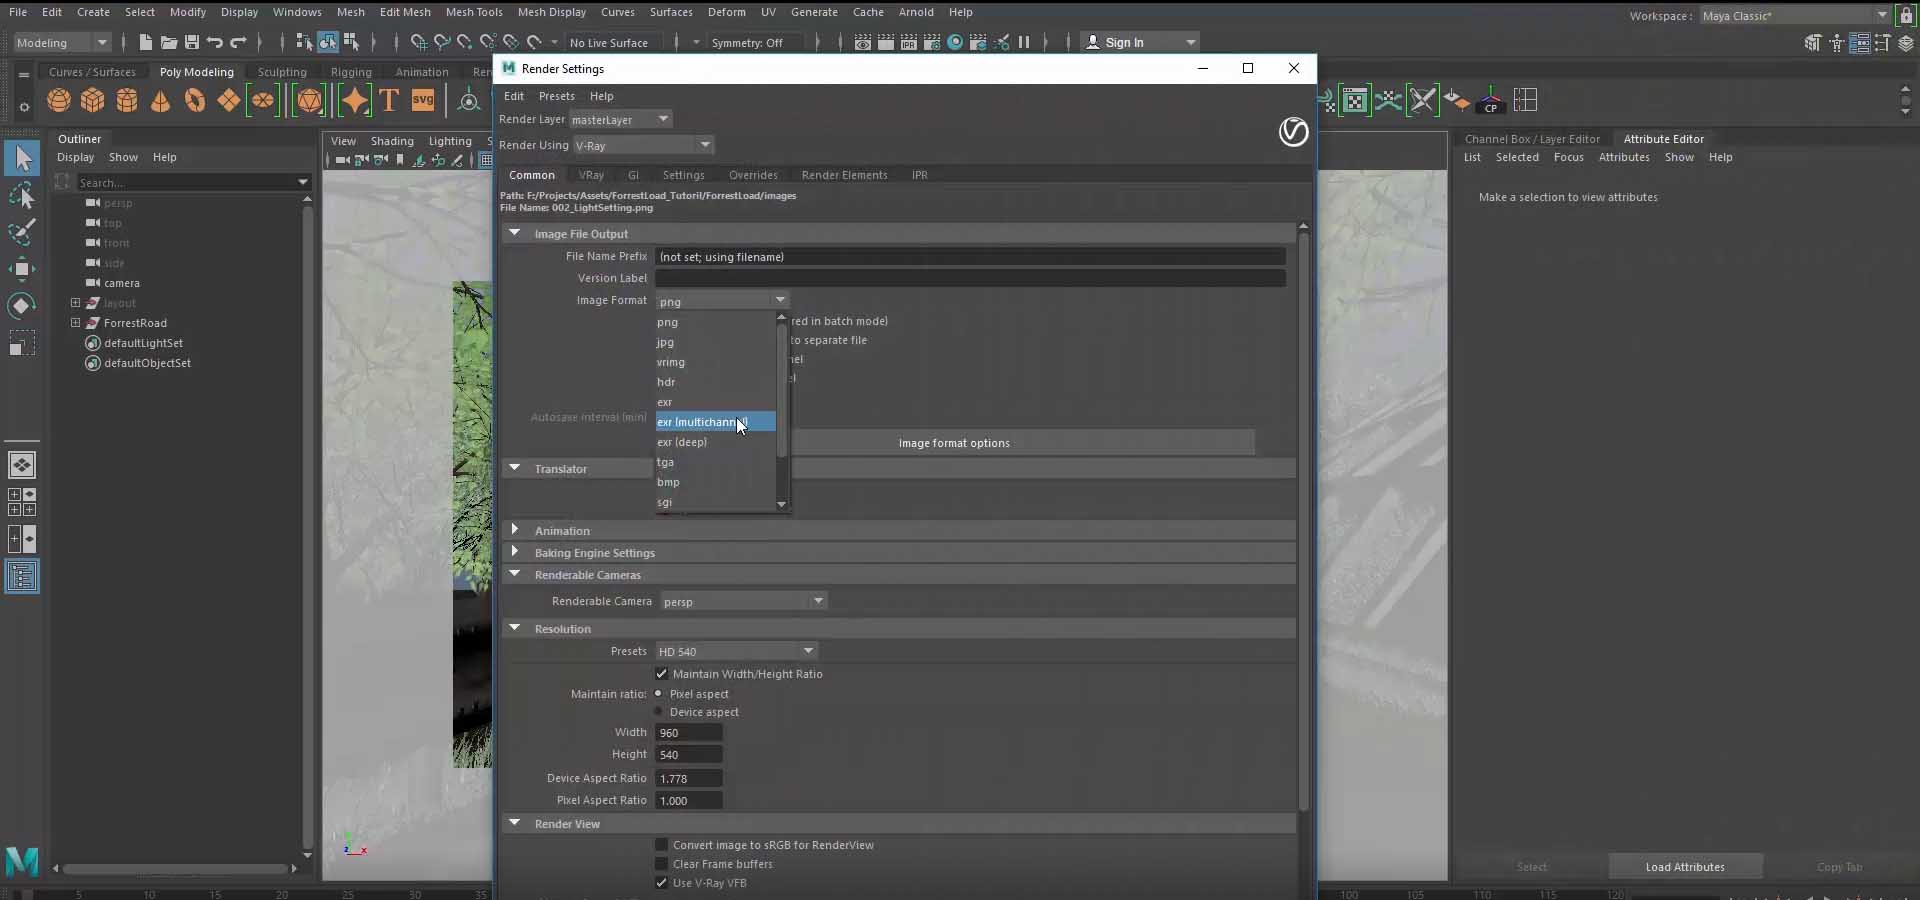Enable the Device aspect option

tap(659, 712)
